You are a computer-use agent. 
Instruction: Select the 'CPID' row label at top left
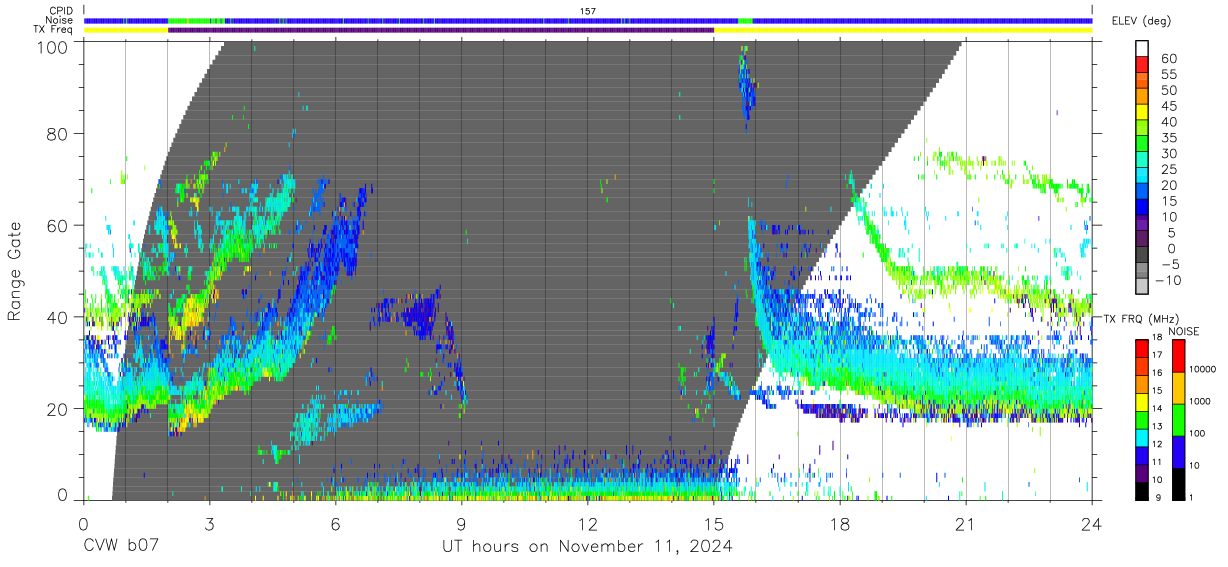[x=59, y=10]
